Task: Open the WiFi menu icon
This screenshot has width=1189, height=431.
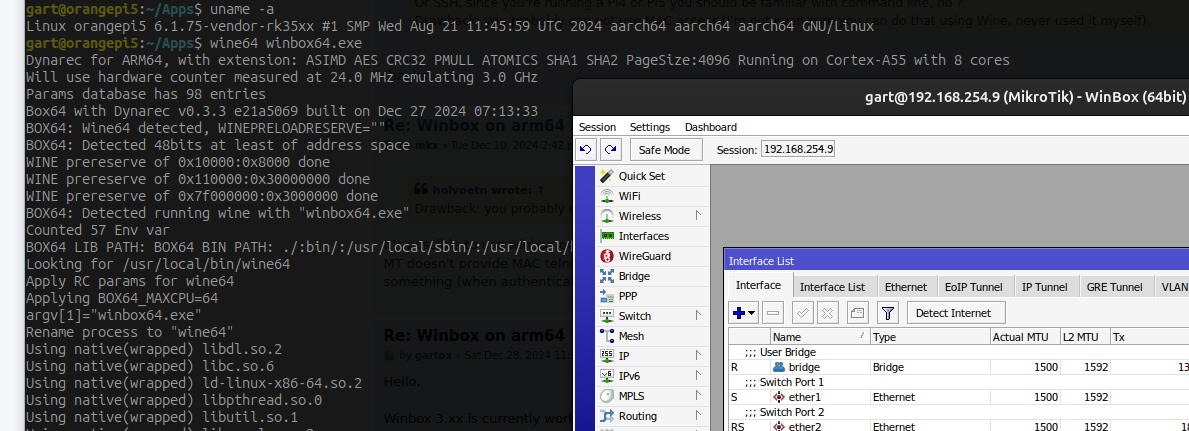Action: pos(607,196)
